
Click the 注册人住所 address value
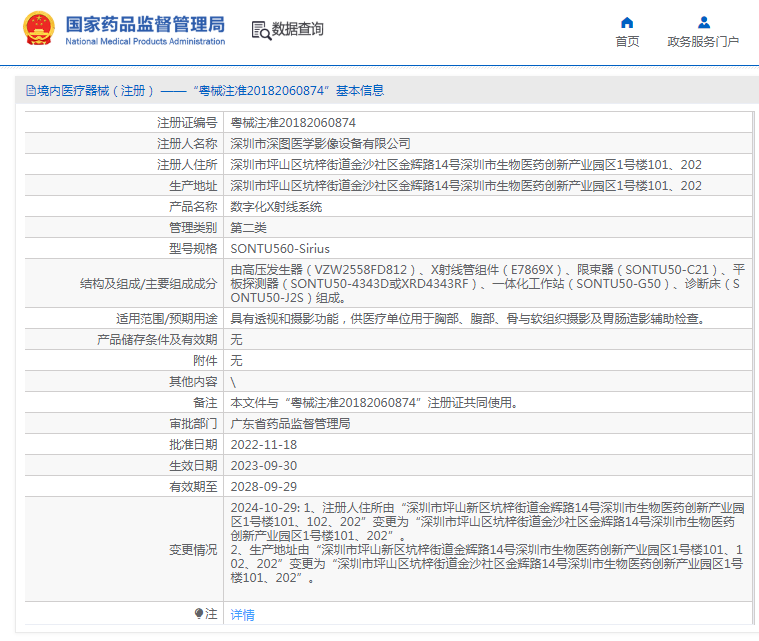[466, 165]
